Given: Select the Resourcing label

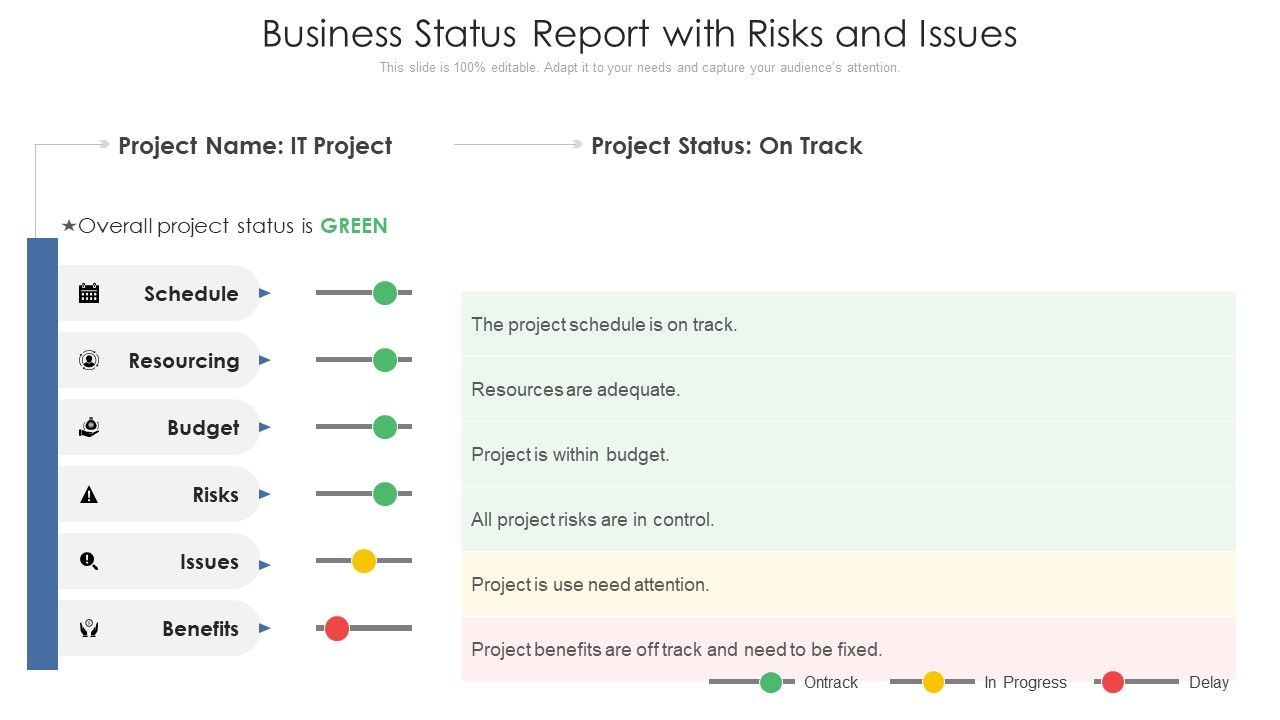Looking at the screenshot, I should click(x=184, y=361).
